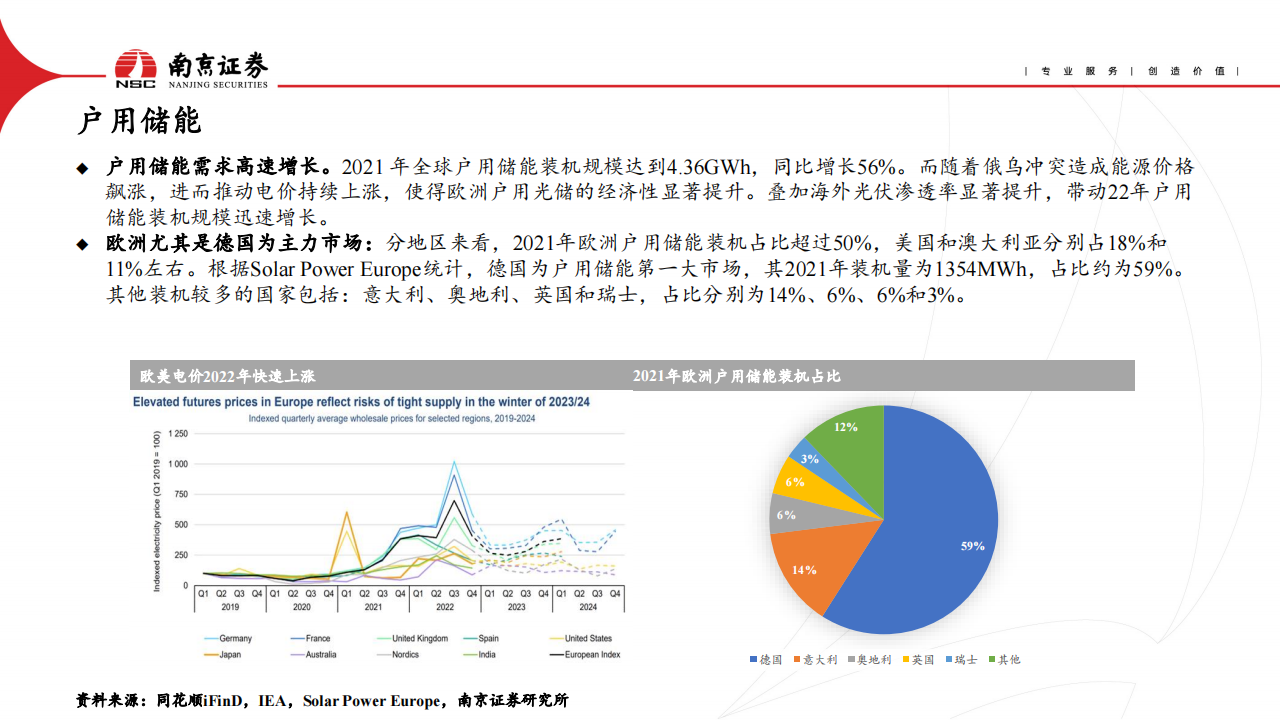Click the 欧美电价2022年快速上涨 chart header
Viewport: 1280px width, 720px height.
[x=228, y=376]
